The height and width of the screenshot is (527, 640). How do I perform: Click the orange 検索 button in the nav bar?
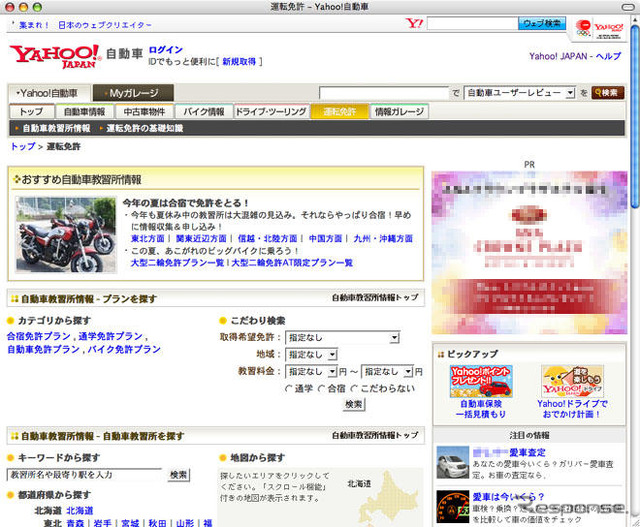607,93
